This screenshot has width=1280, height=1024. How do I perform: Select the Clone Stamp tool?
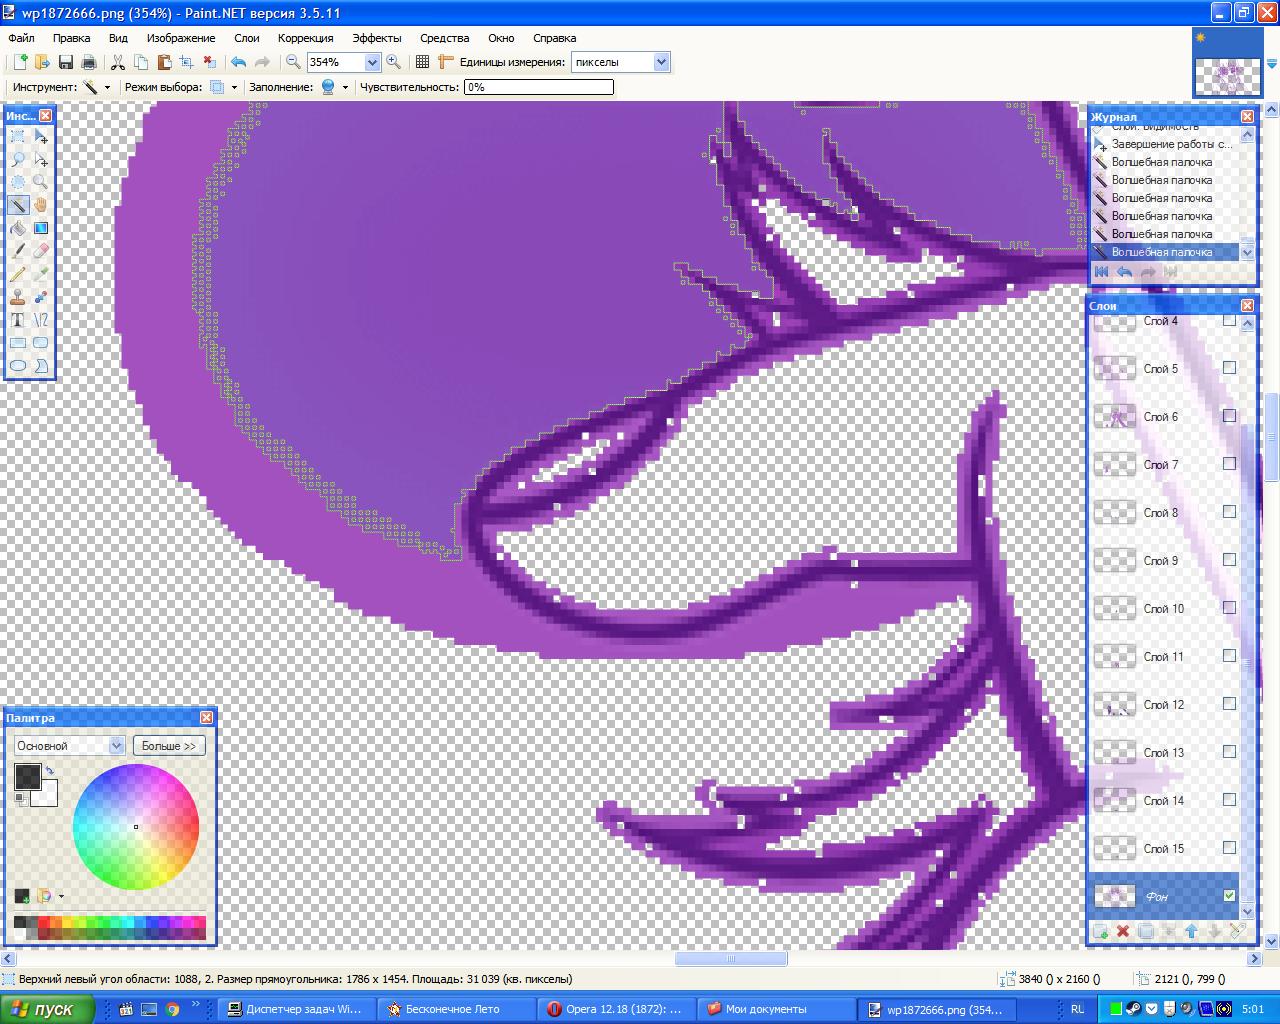pyautogui.click(x=18, y=298)
